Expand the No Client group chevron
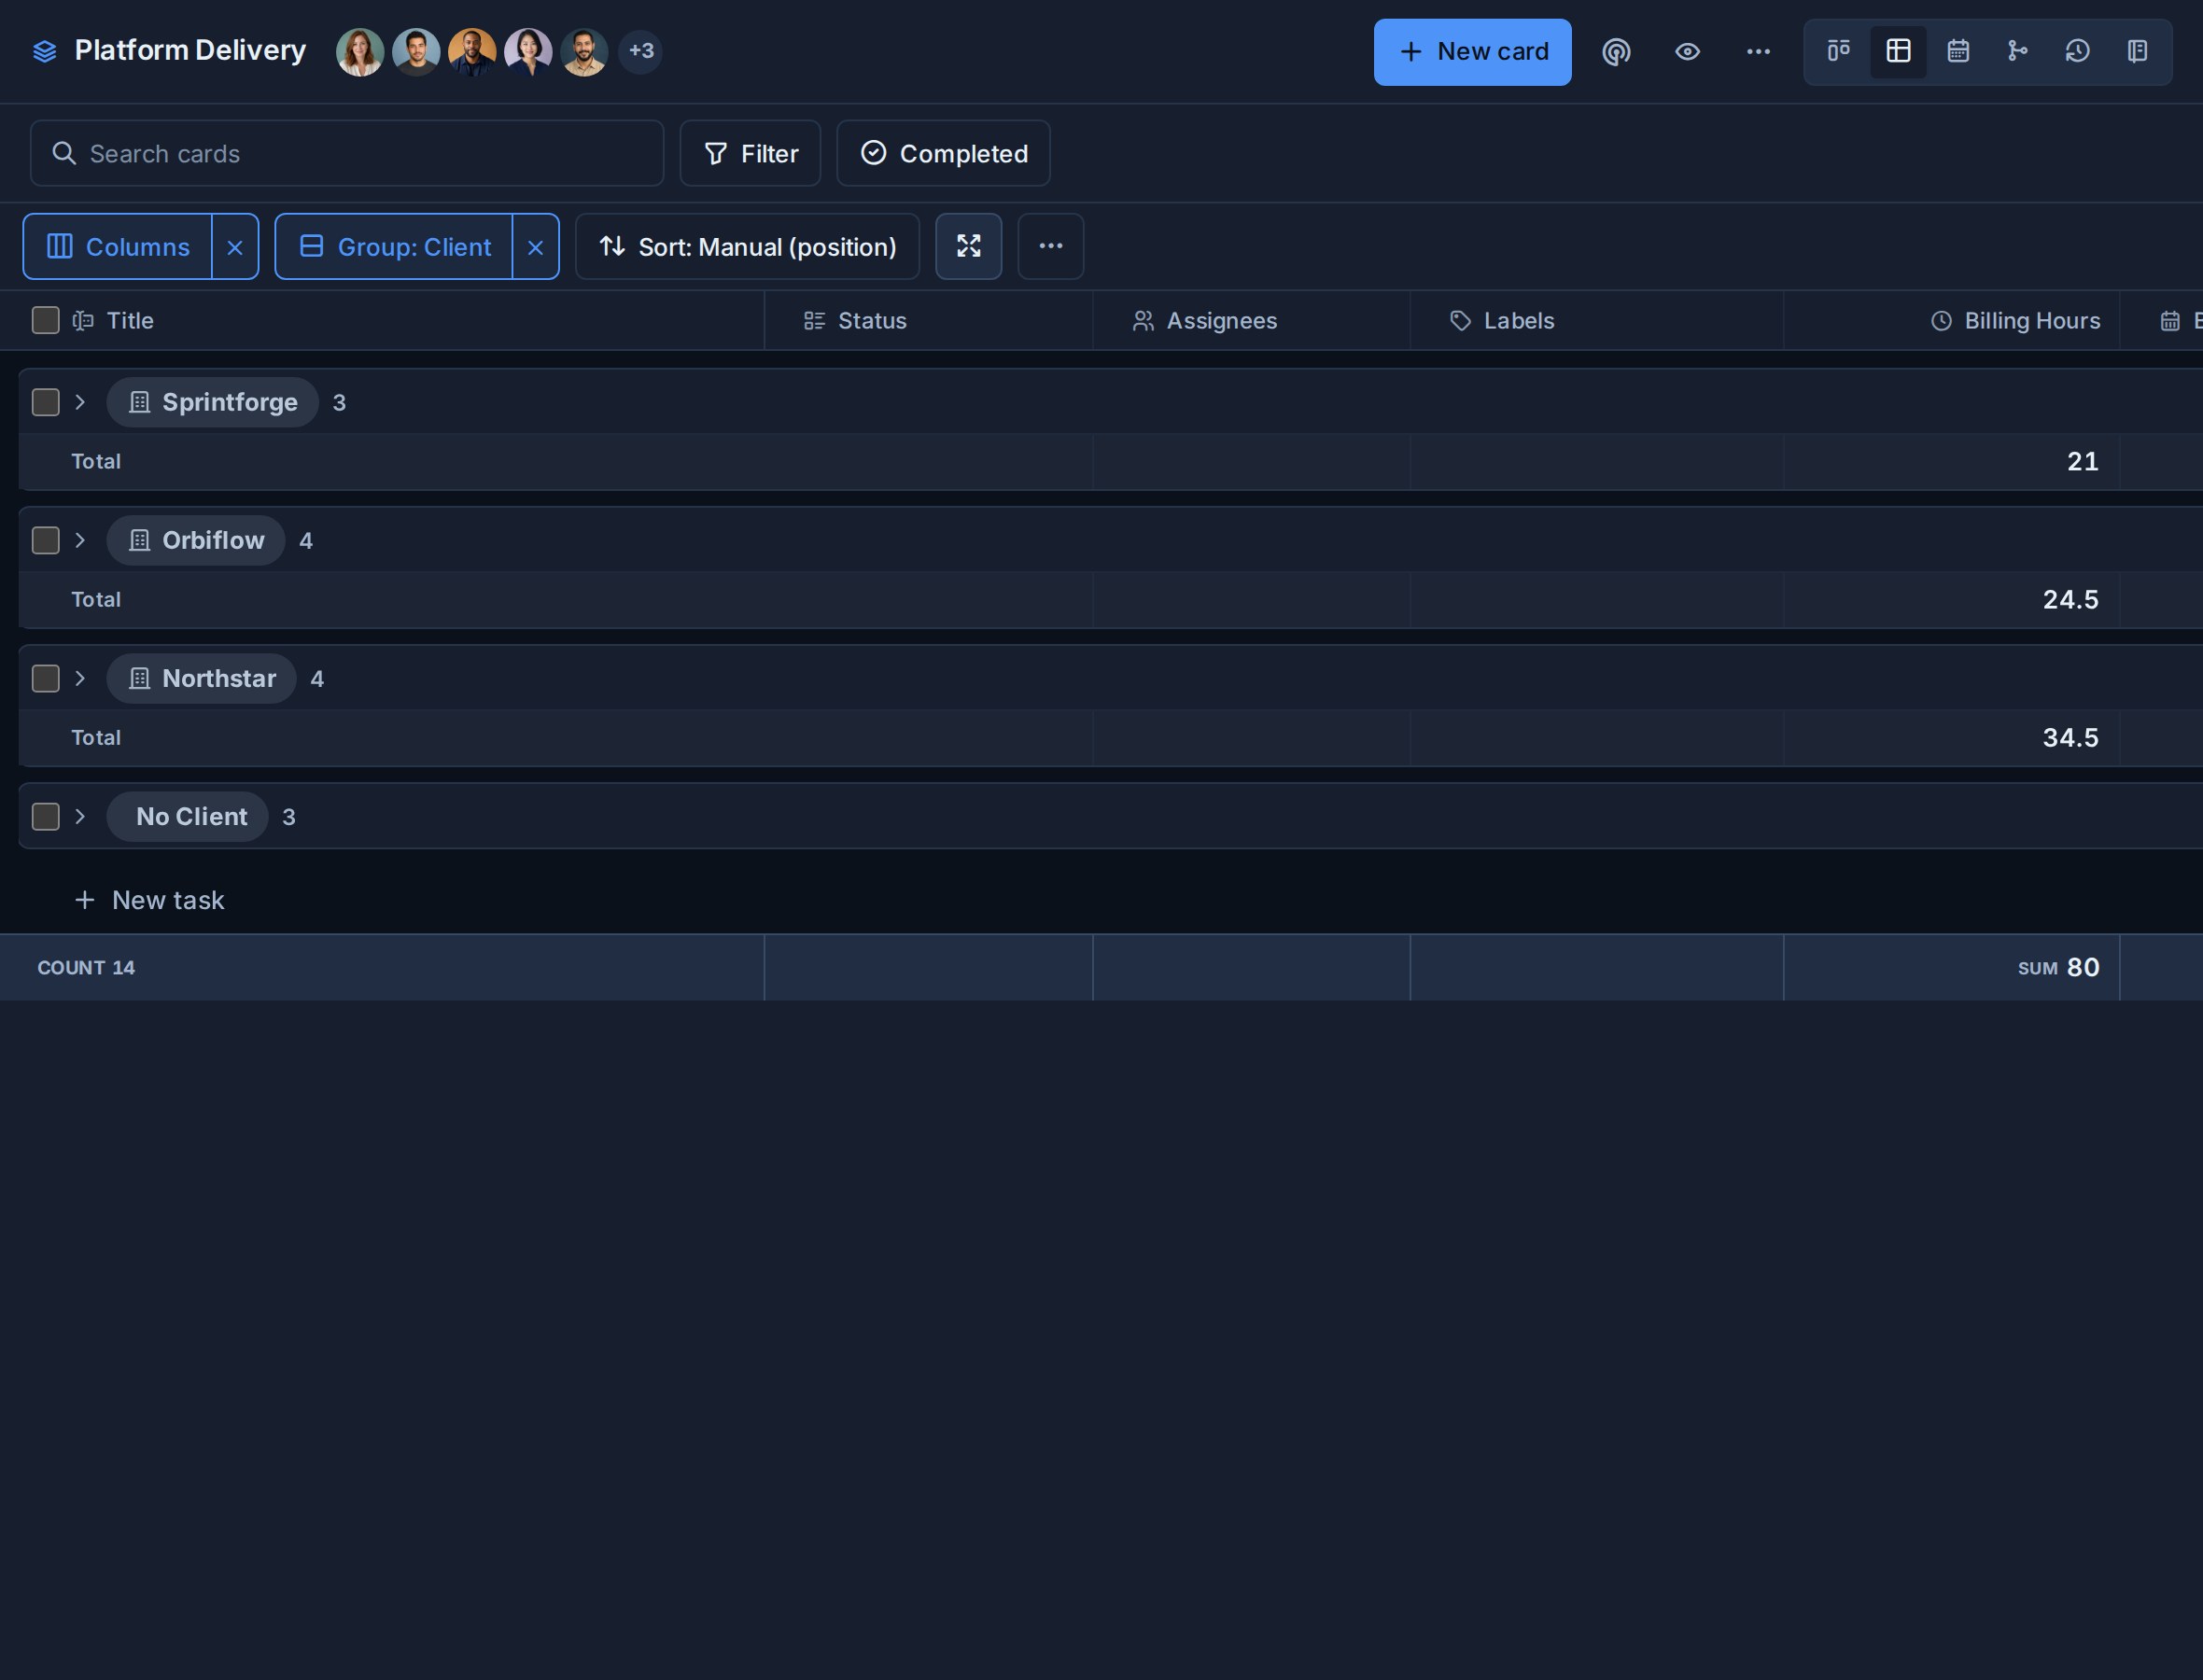 click(81, 816)
